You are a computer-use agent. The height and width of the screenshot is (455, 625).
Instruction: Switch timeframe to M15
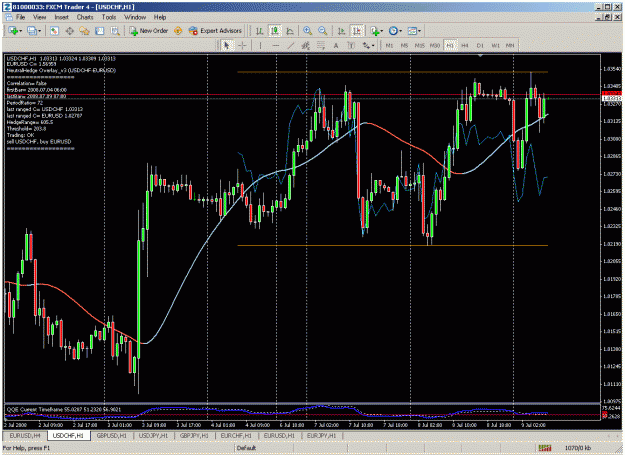419,45
